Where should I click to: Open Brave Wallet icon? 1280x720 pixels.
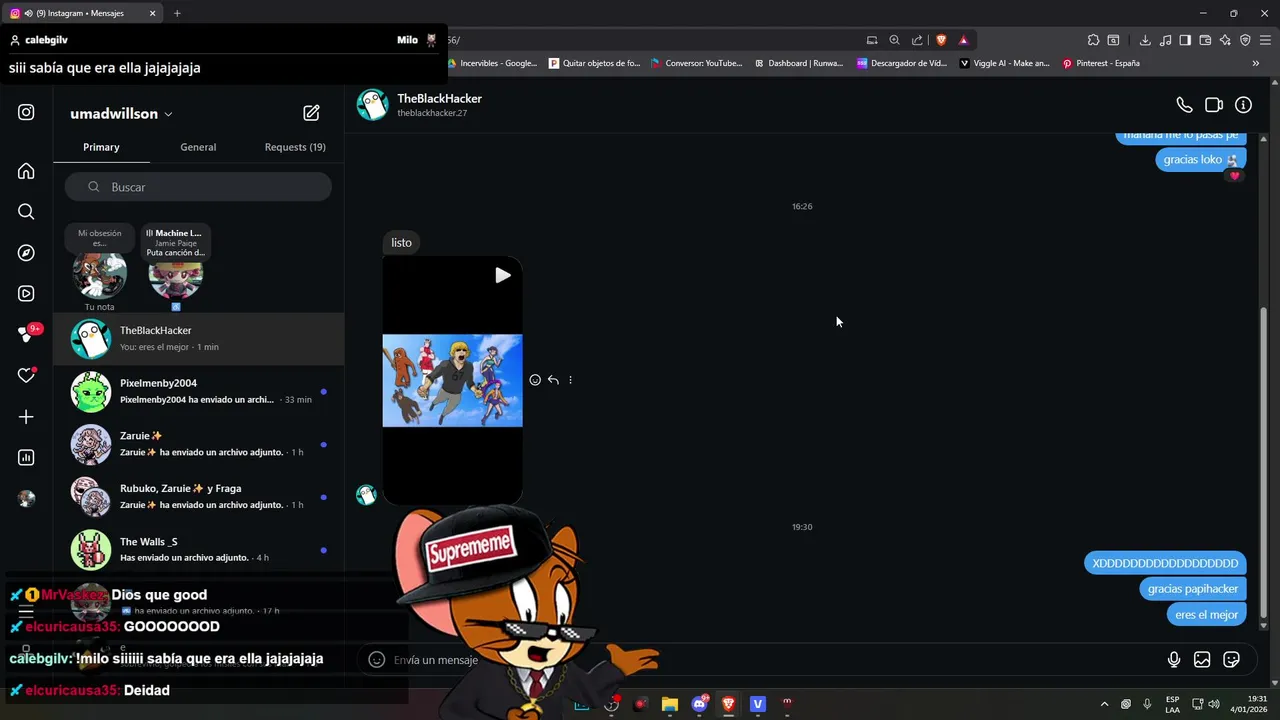[1205, 40]
